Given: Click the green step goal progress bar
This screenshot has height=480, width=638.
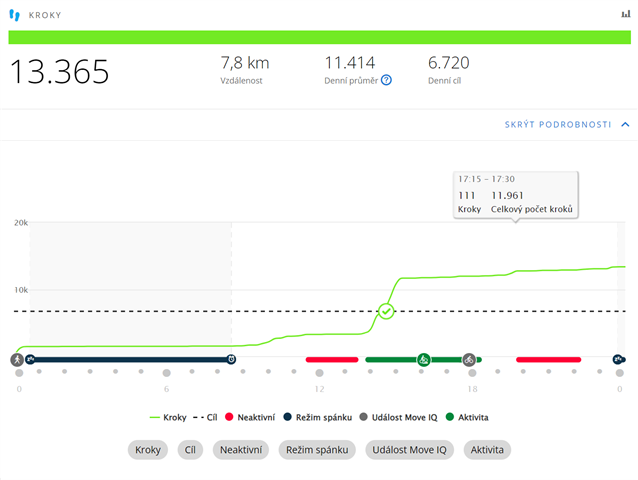Looking at the screenshot, I should [319, 37].
